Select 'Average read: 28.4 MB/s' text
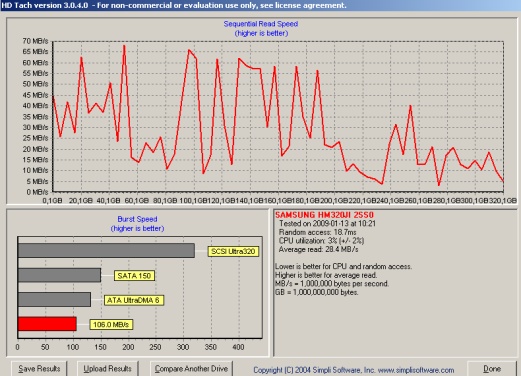The height and width of the screenshot is (376, 521). coord(318,249)
